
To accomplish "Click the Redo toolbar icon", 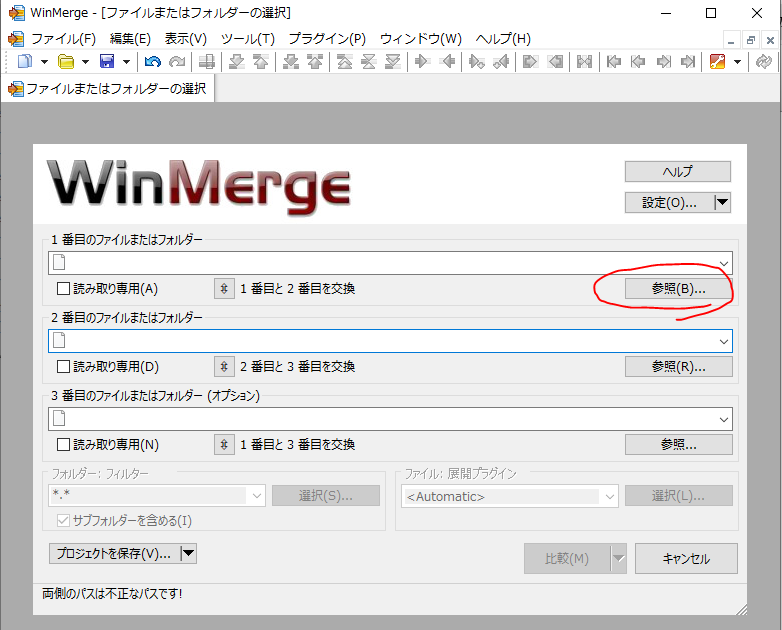I will [177, 62].
